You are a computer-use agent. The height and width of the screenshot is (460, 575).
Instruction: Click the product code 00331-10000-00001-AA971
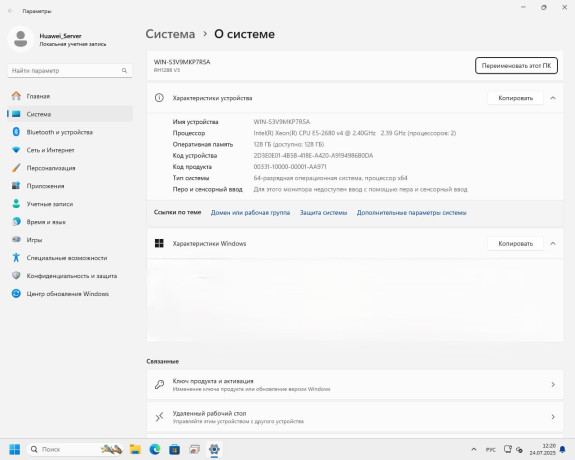(290, 167)
